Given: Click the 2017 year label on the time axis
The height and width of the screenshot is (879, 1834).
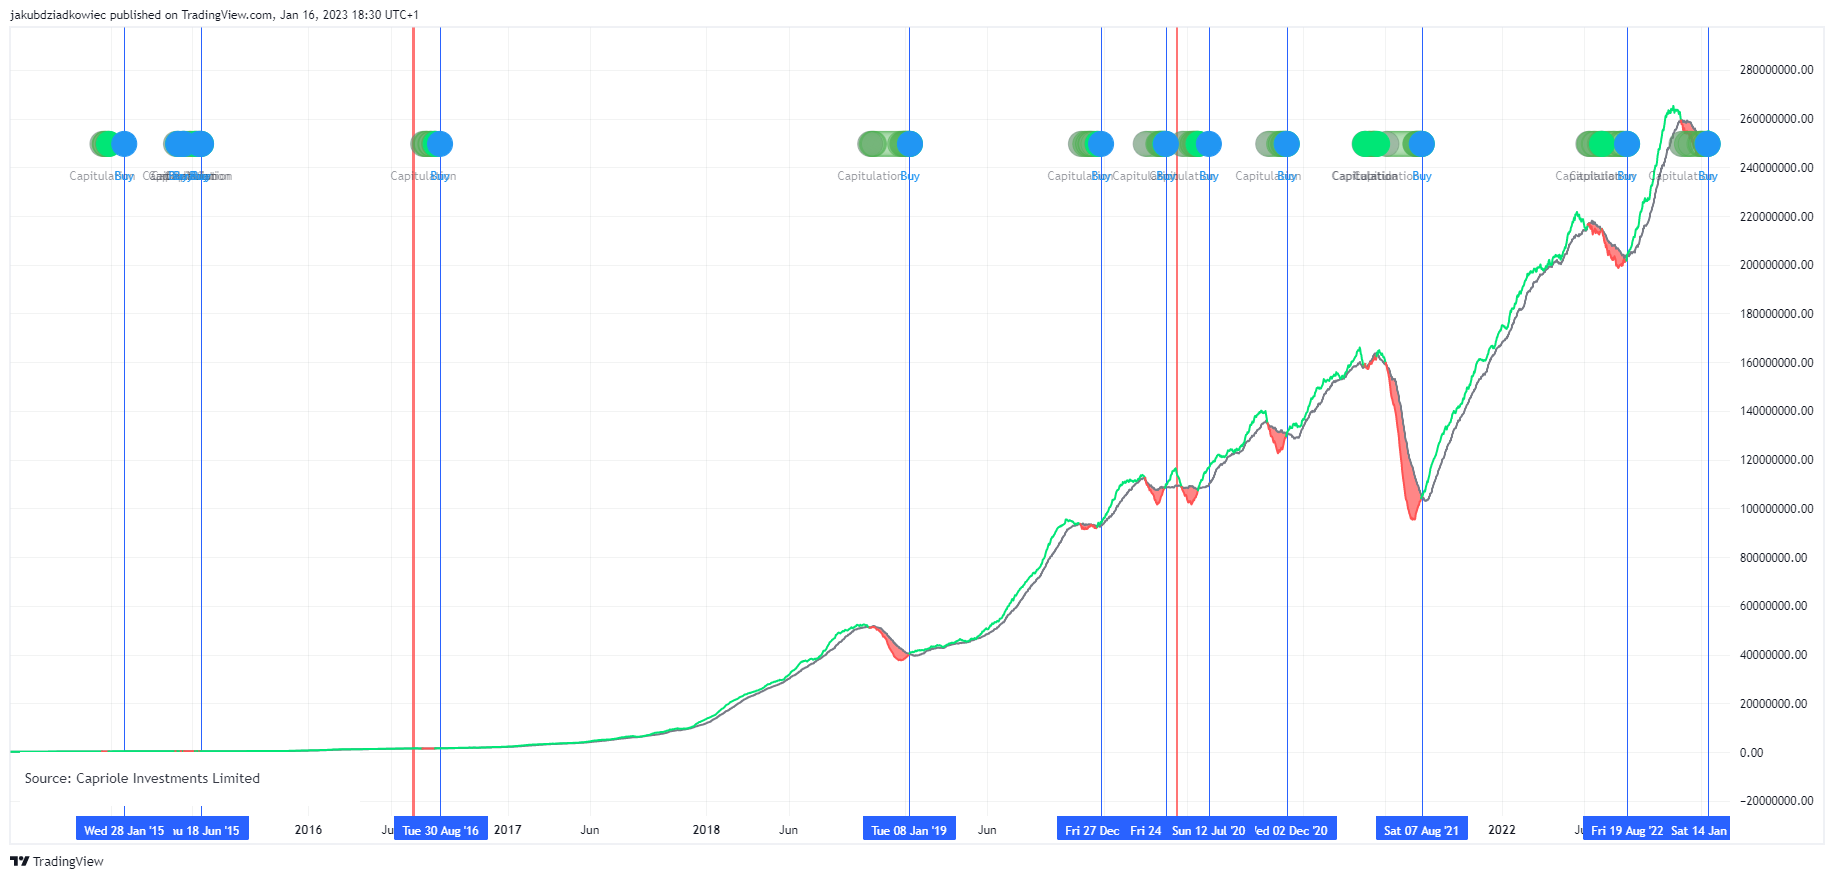Looking at the screenshot, I should point(507,830).
